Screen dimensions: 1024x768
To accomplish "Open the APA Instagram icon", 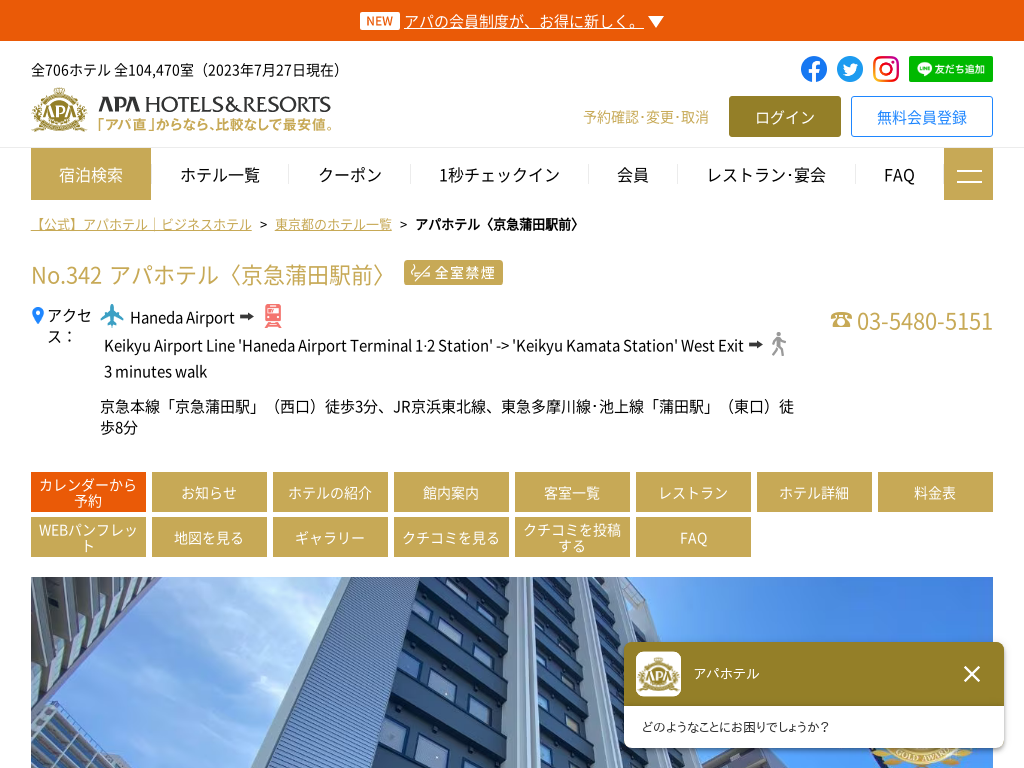I will (886, 69).
